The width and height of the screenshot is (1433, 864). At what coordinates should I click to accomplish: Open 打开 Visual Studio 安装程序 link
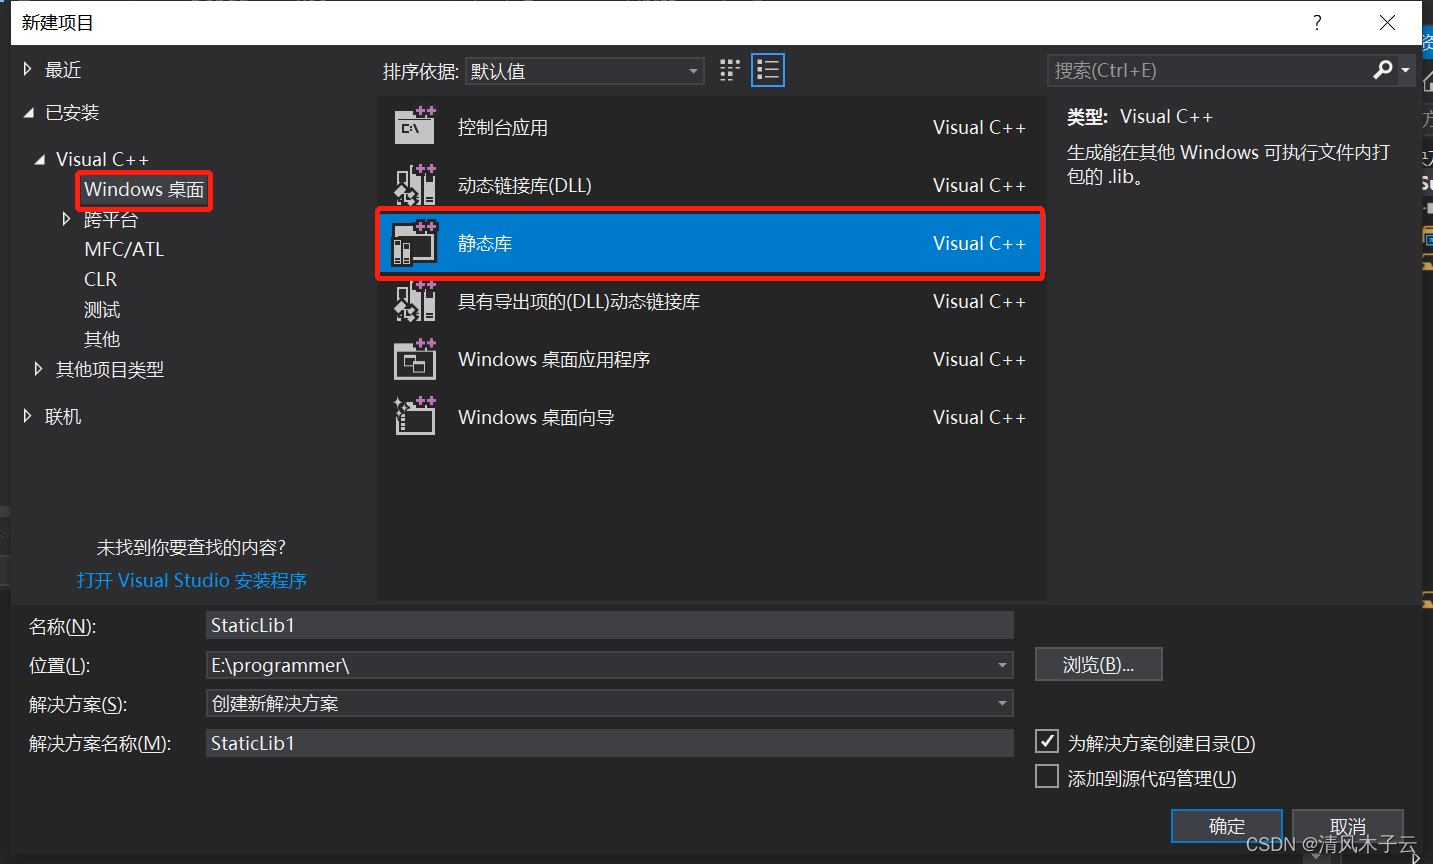click(192, 580)
